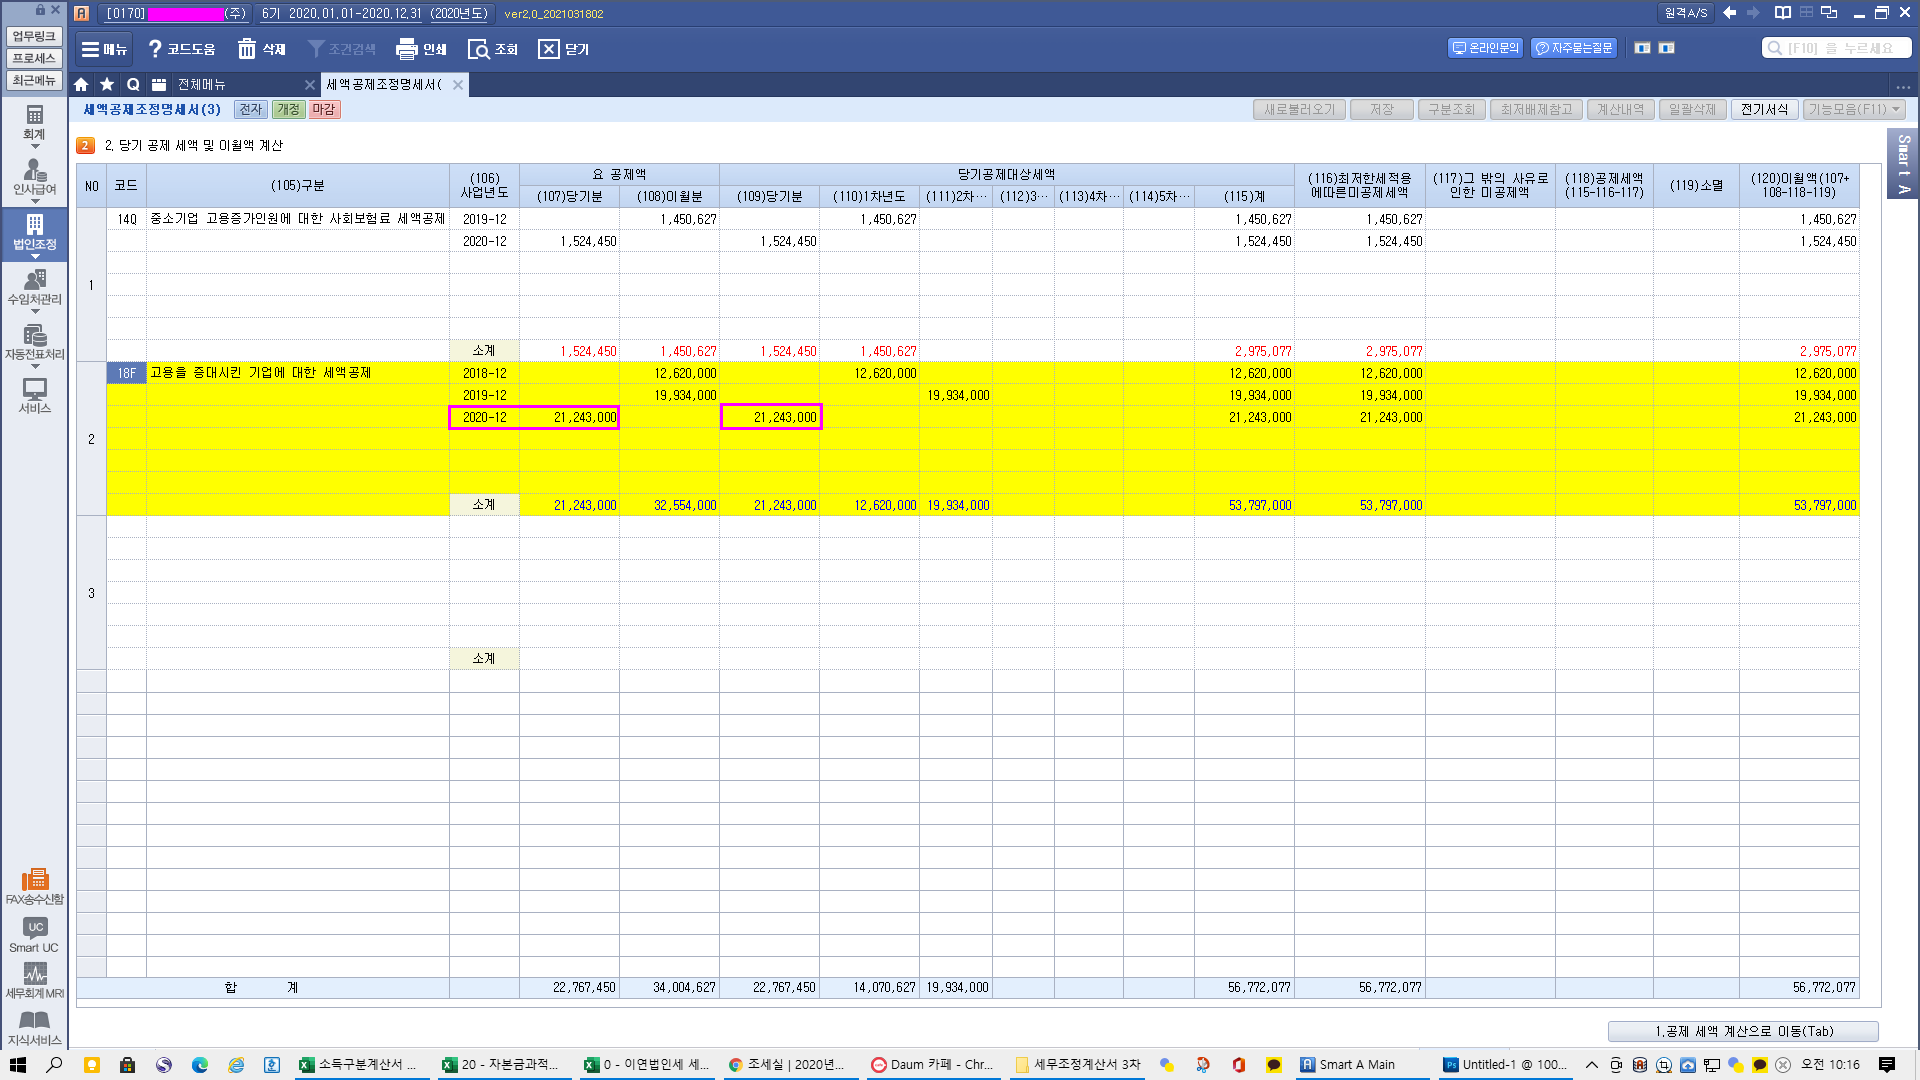
Task: Click the 조회 search document icon
Action: [x=479, y=49]
